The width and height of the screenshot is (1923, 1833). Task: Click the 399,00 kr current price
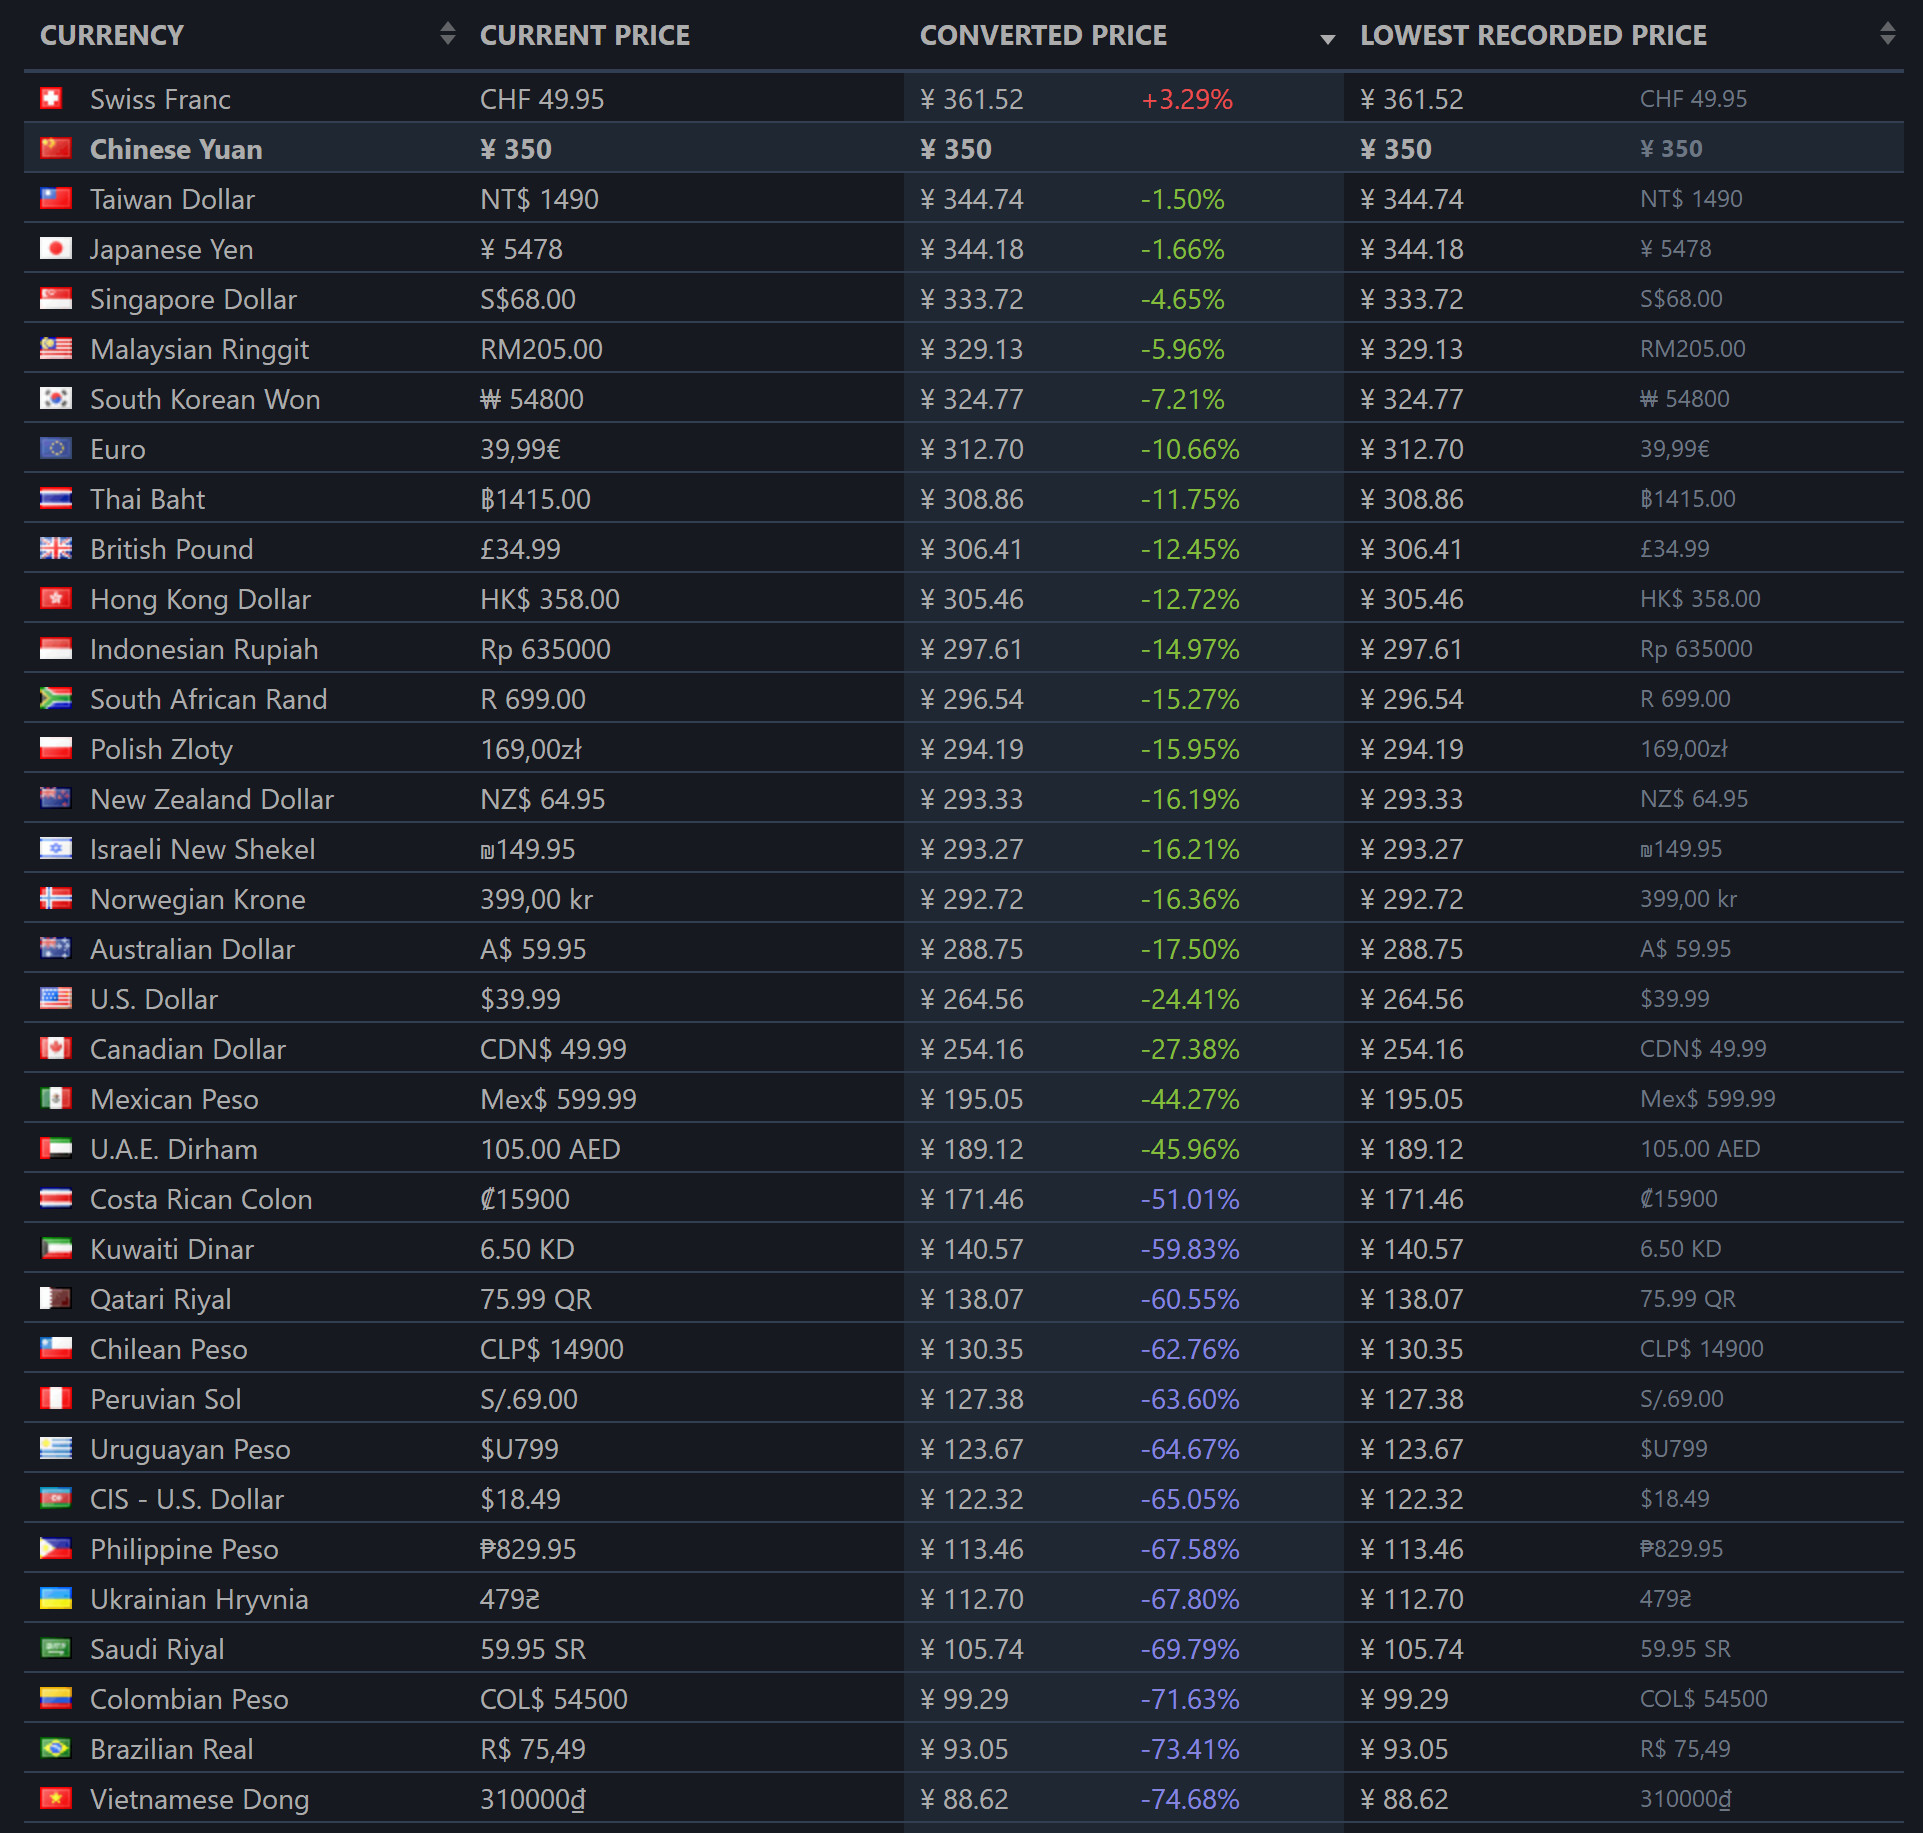(x=537, y=899)
